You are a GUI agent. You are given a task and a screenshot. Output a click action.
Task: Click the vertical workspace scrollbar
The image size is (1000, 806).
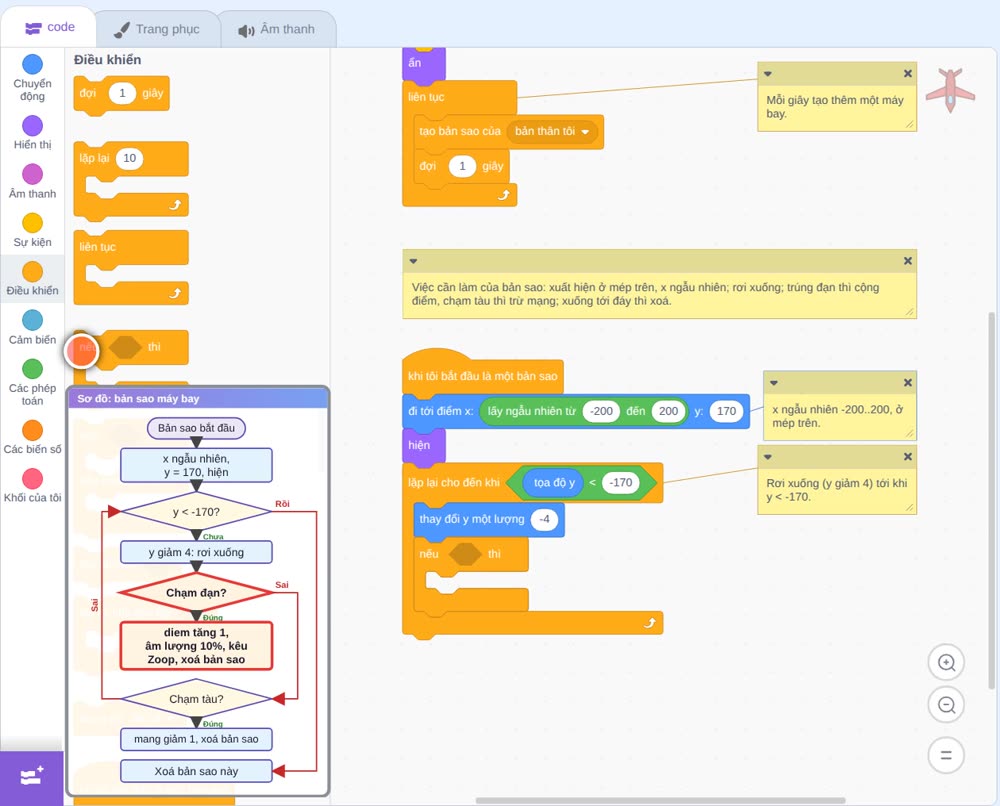(x=991, y=501)
